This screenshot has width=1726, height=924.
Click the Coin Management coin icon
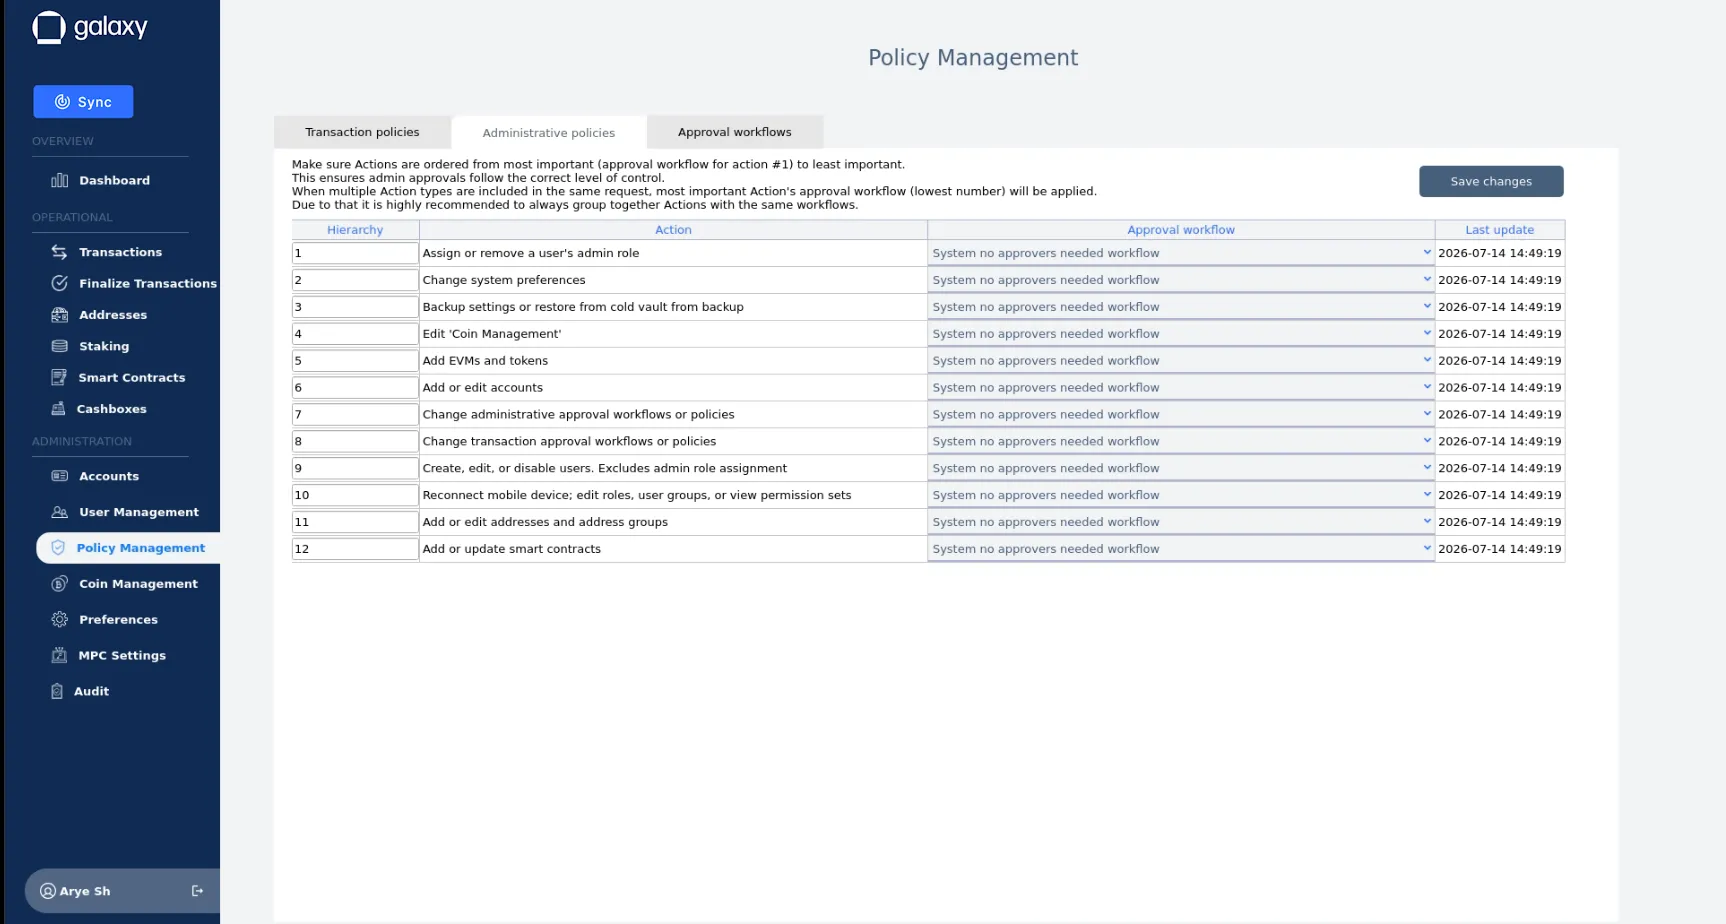(x=60, y=584)
